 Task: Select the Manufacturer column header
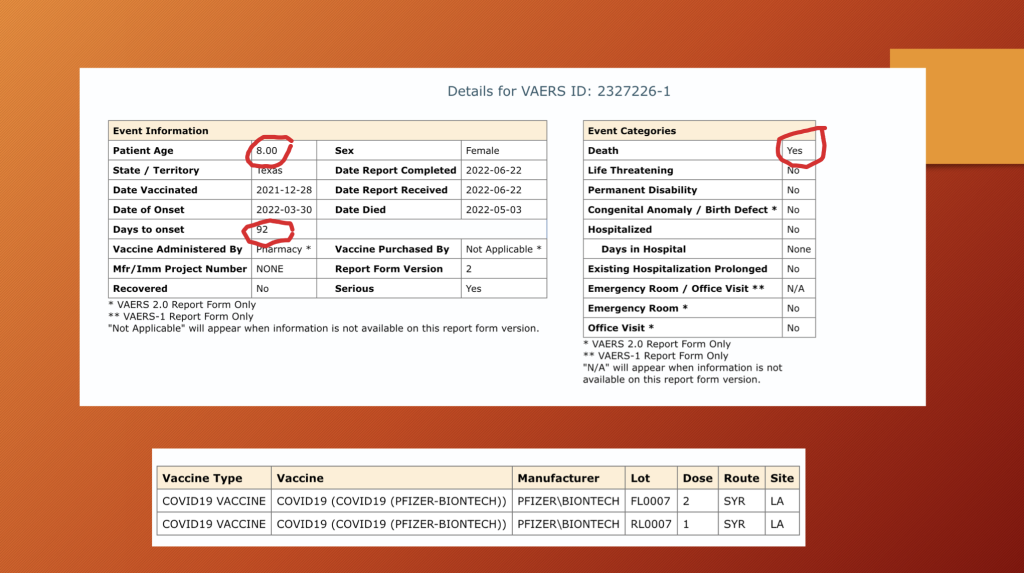coord(558,478)
